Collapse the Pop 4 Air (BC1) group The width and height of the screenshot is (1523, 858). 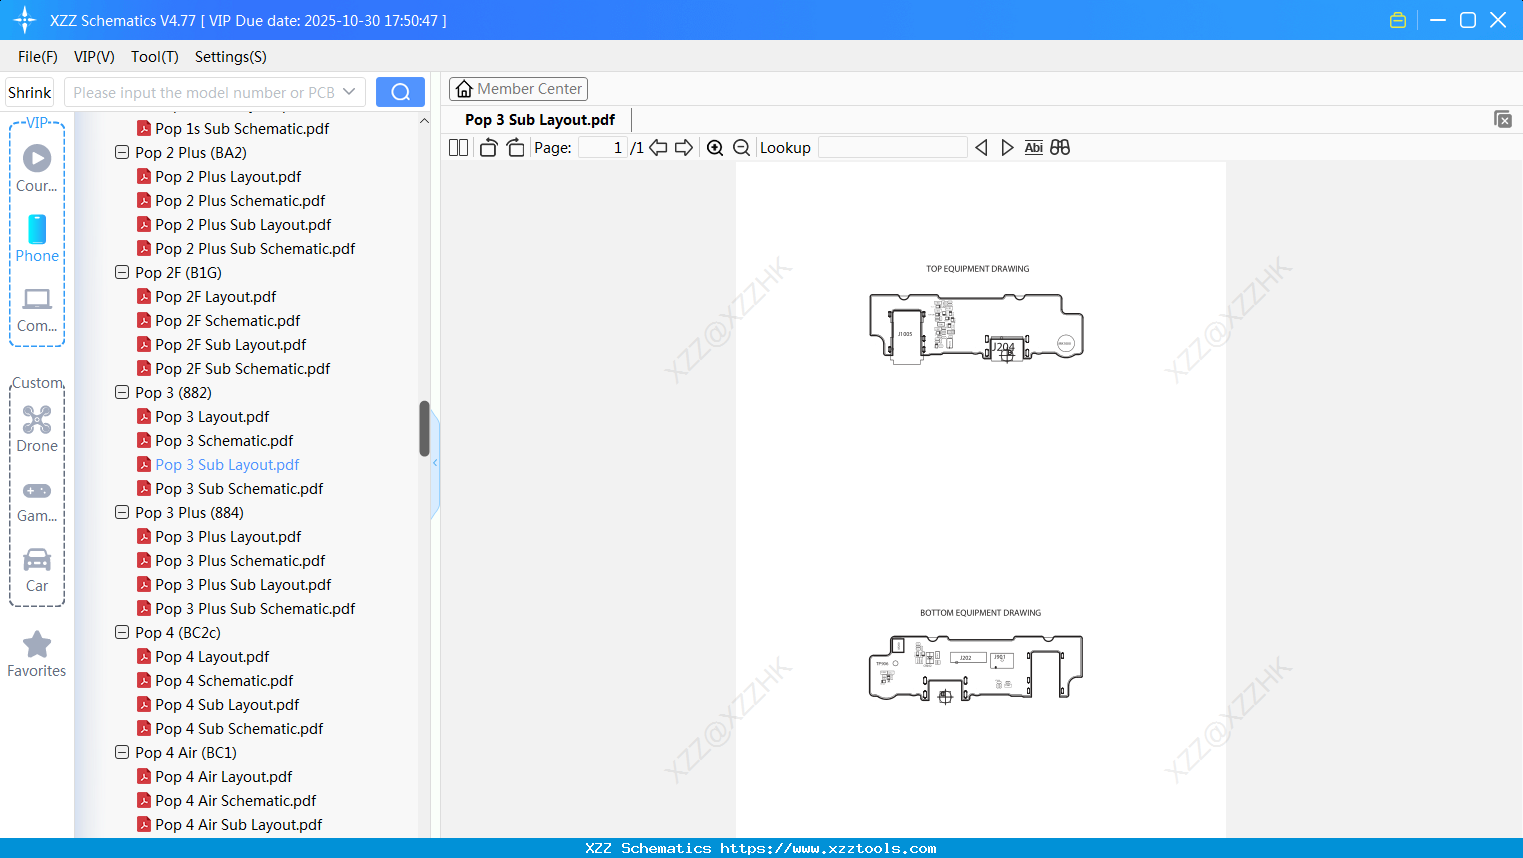point(121,752)
